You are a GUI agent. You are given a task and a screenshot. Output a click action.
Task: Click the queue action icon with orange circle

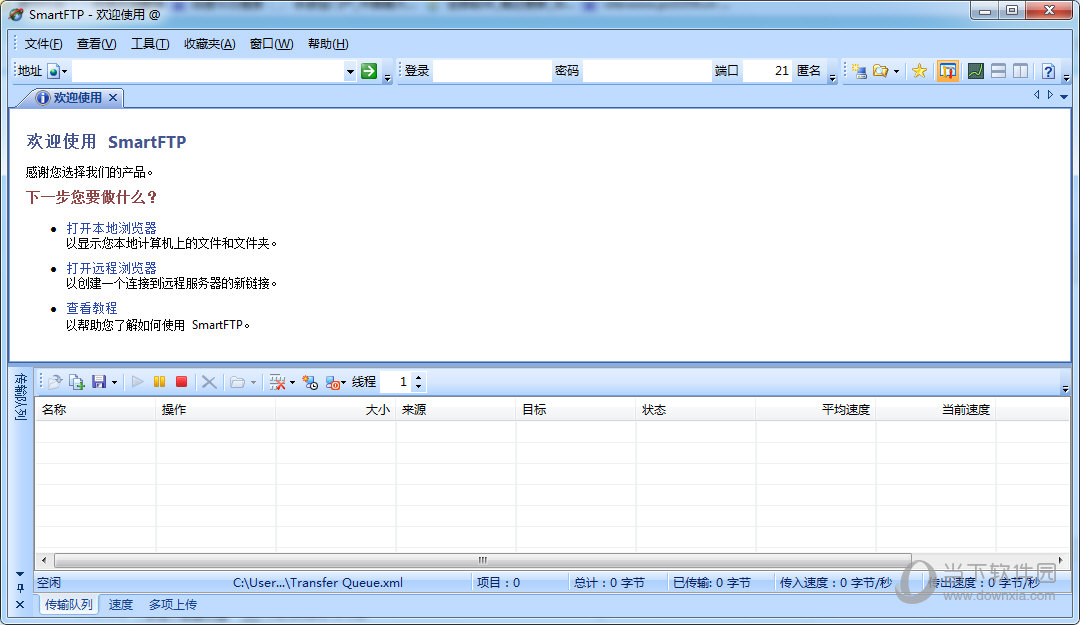click(333, 382)
